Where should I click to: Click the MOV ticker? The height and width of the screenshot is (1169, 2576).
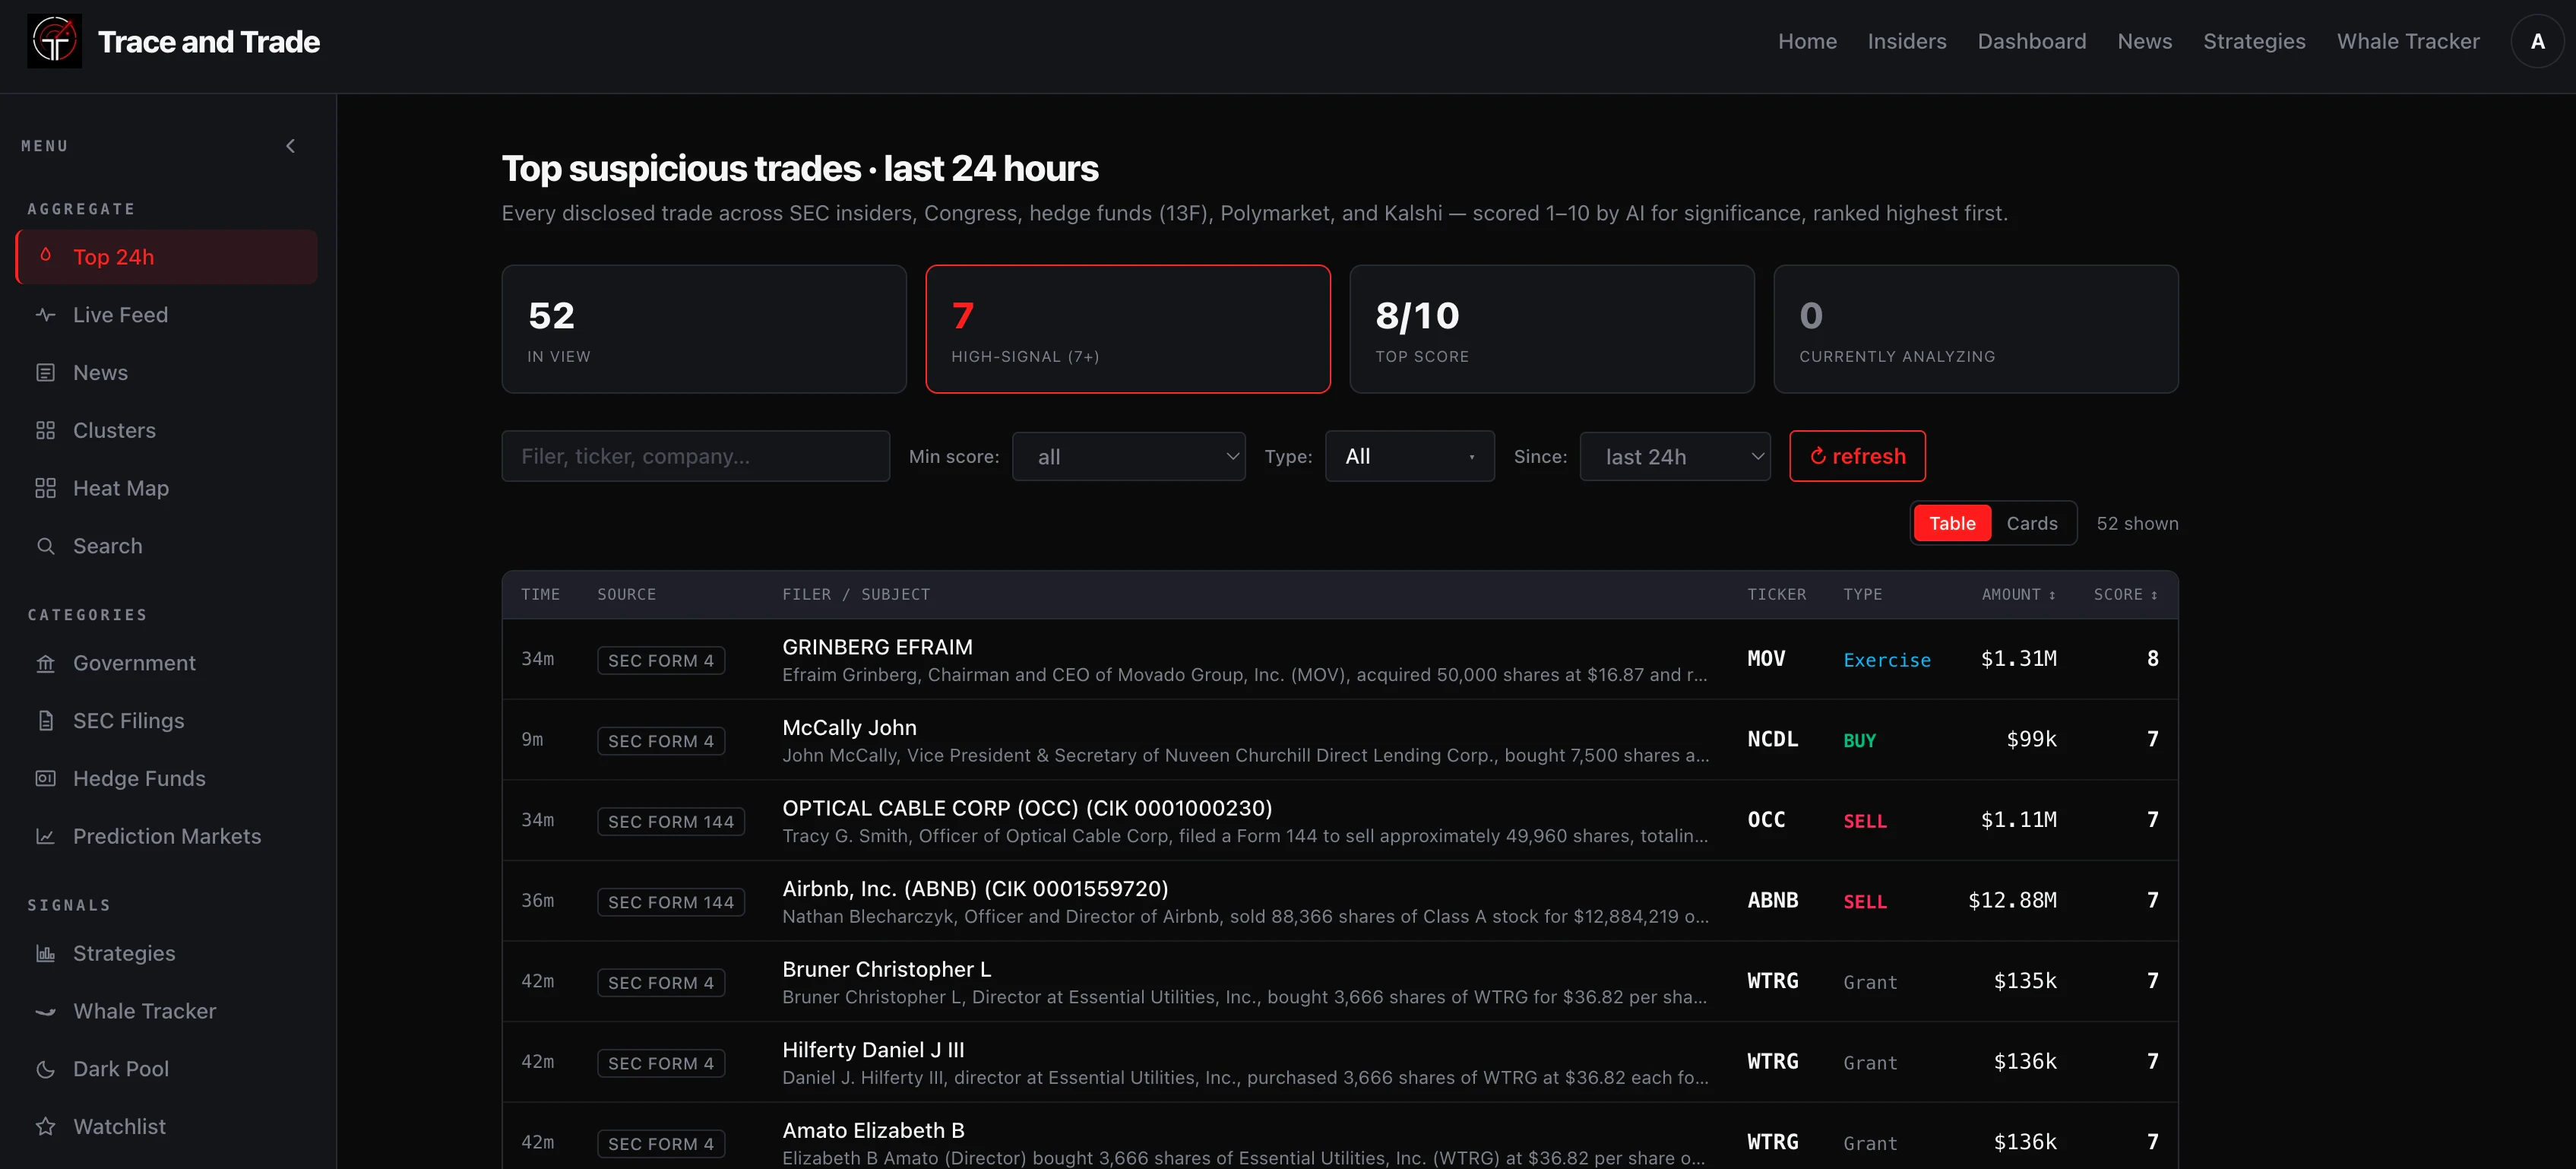point(1766,658)
